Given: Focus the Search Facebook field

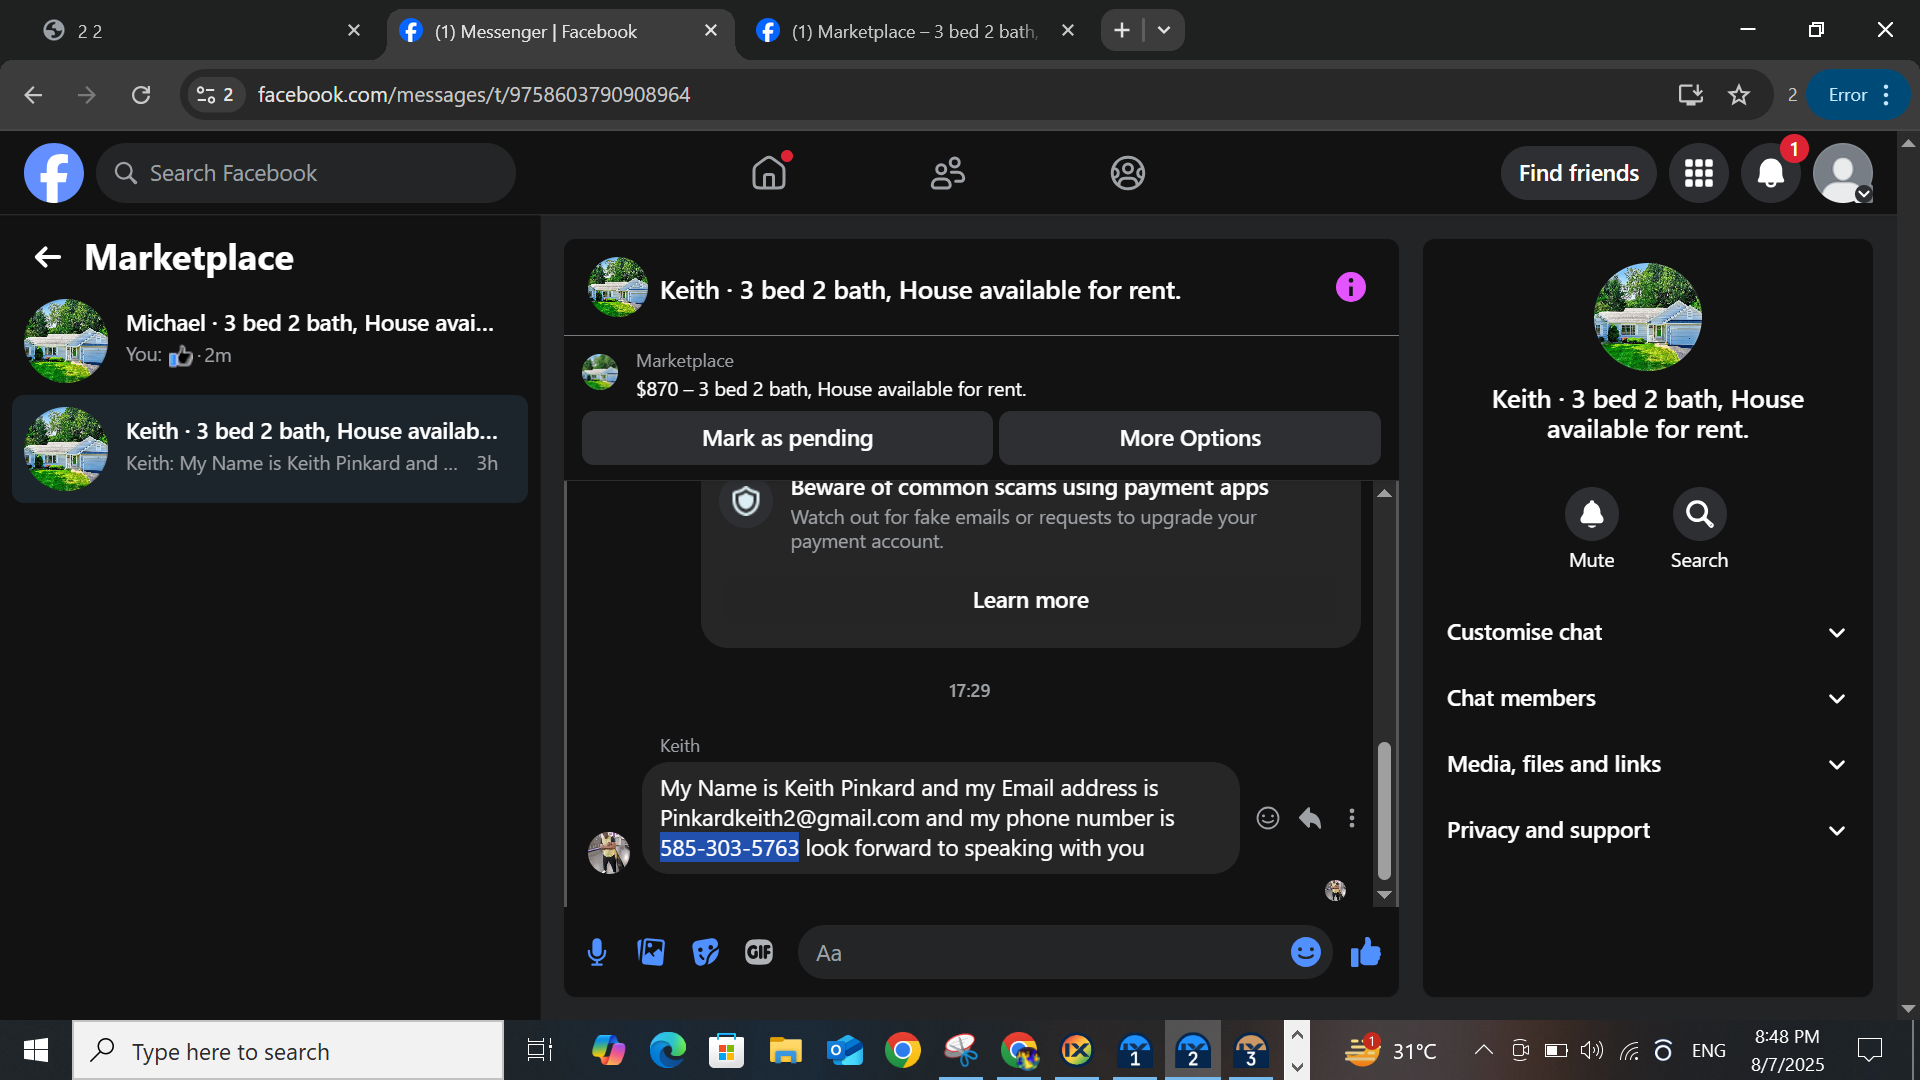Looking at the screenshot, I should [306, 173].
